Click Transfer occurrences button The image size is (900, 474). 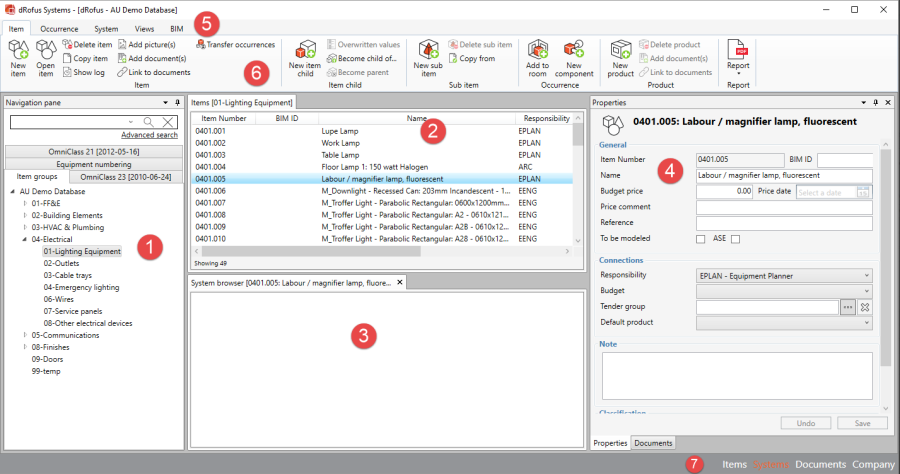[x=235, y=45]
